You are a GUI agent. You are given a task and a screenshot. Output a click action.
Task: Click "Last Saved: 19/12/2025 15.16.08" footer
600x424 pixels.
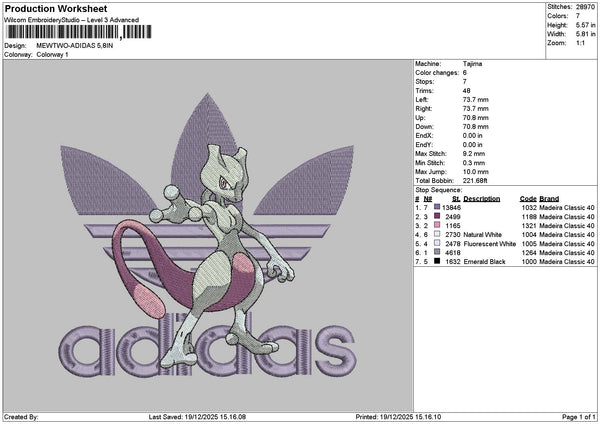pyautogui.click(x=197, y=417)
